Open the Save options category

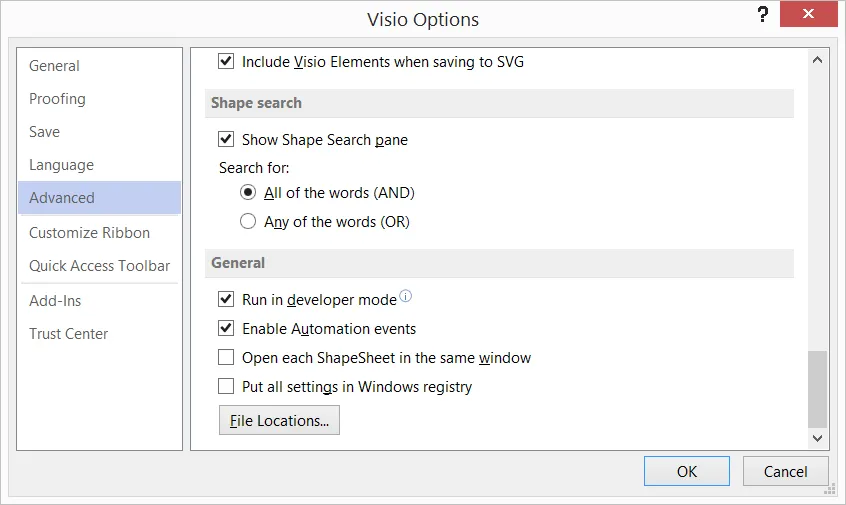99,132
